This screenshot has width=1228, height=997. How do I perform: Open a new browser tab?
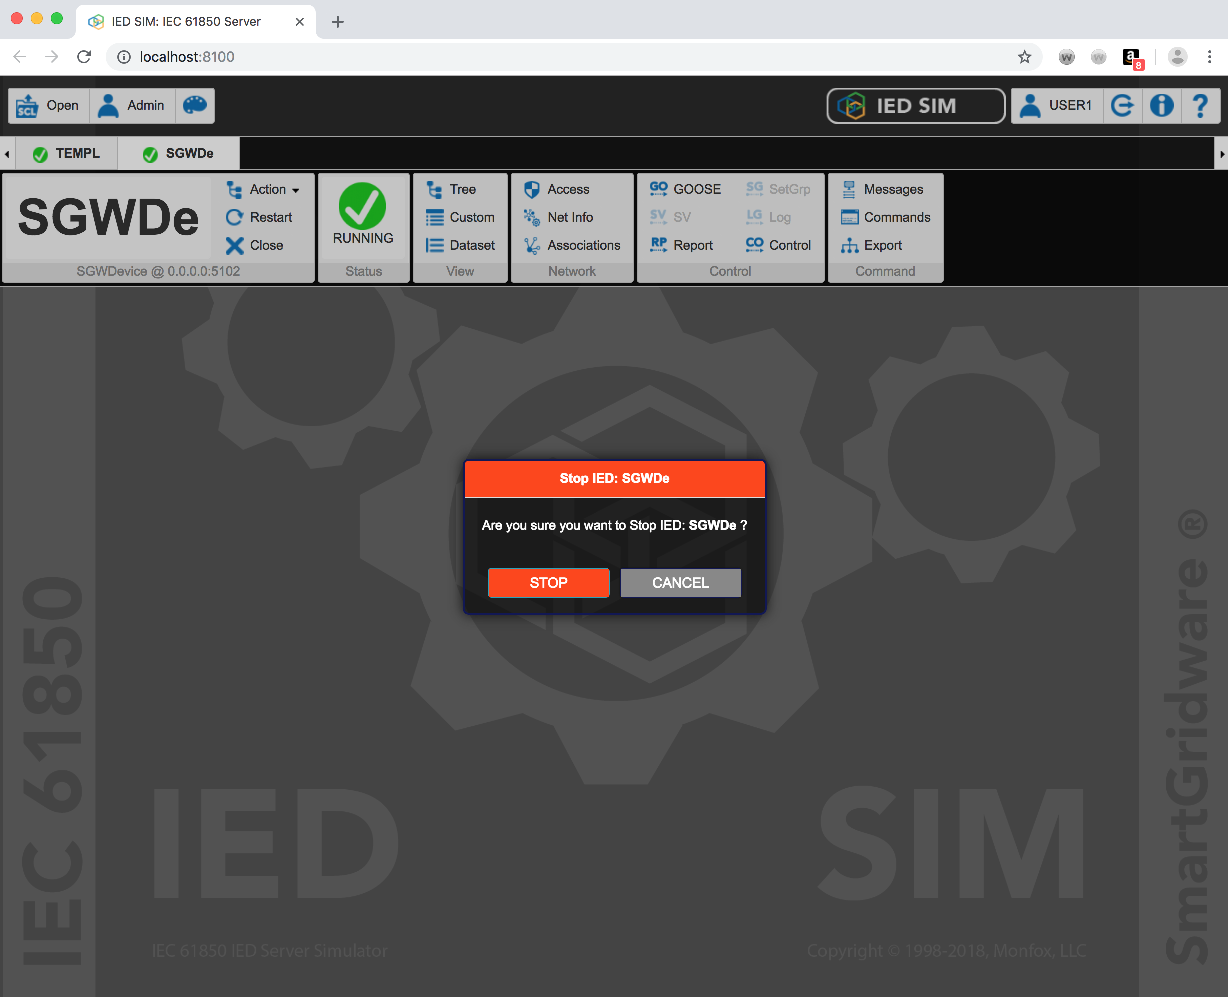coord(338,21)
